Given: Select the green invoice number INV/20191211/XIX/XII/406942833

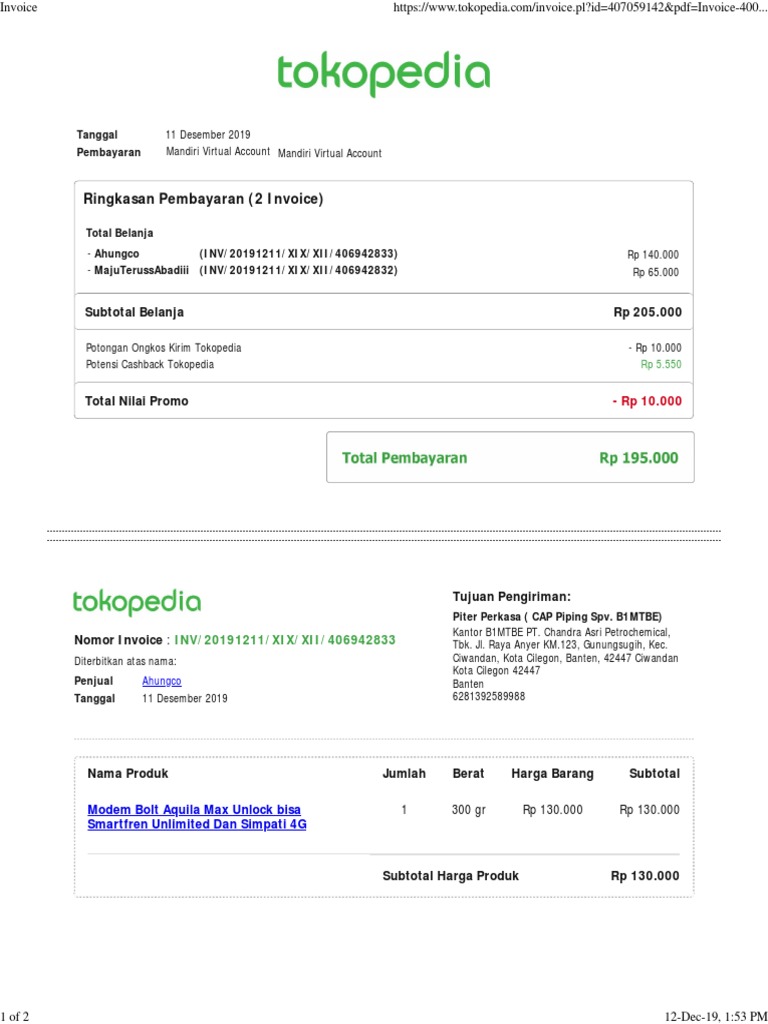Looking at the screenshot, I should (285, 640).
